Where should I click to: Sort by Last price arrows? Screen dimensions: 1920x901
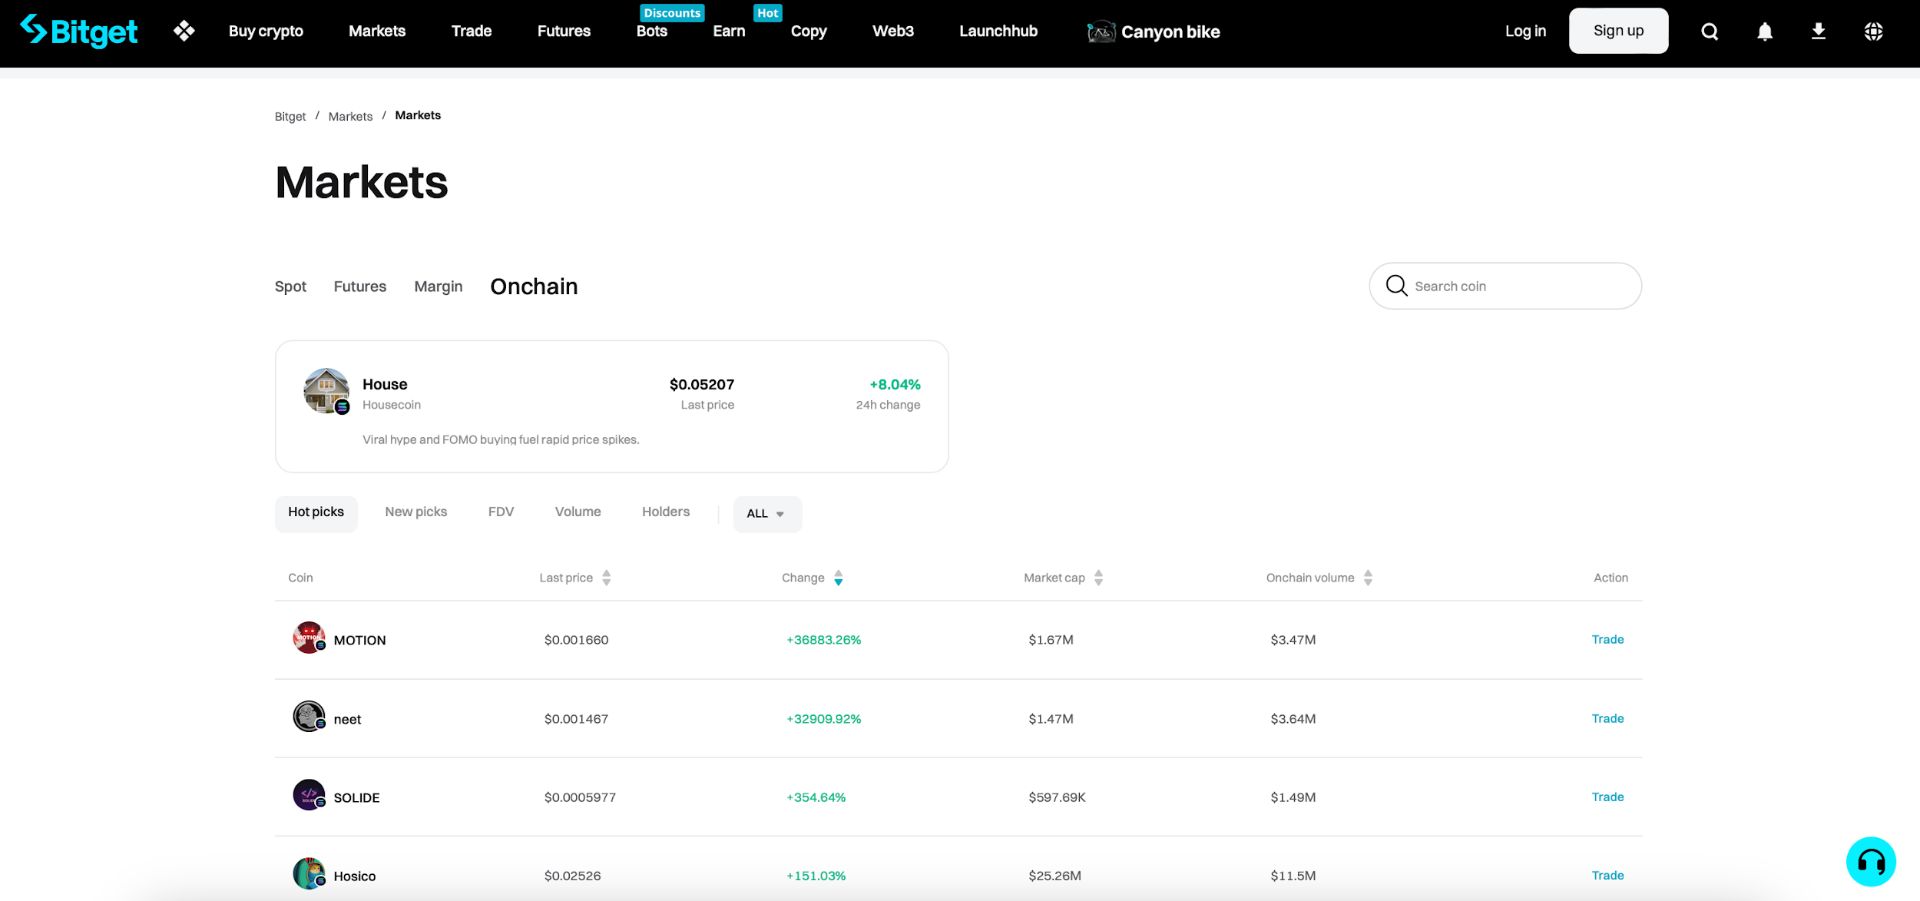tap(607, 578)
